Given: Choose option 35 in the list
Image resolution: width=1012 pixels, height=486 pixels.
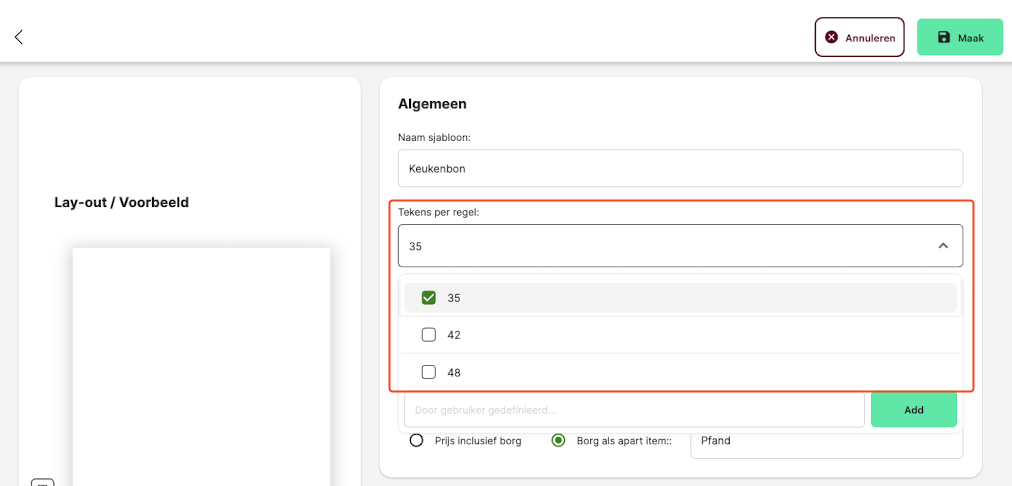Looking at the screenshot, I should (x=680, y=298).
